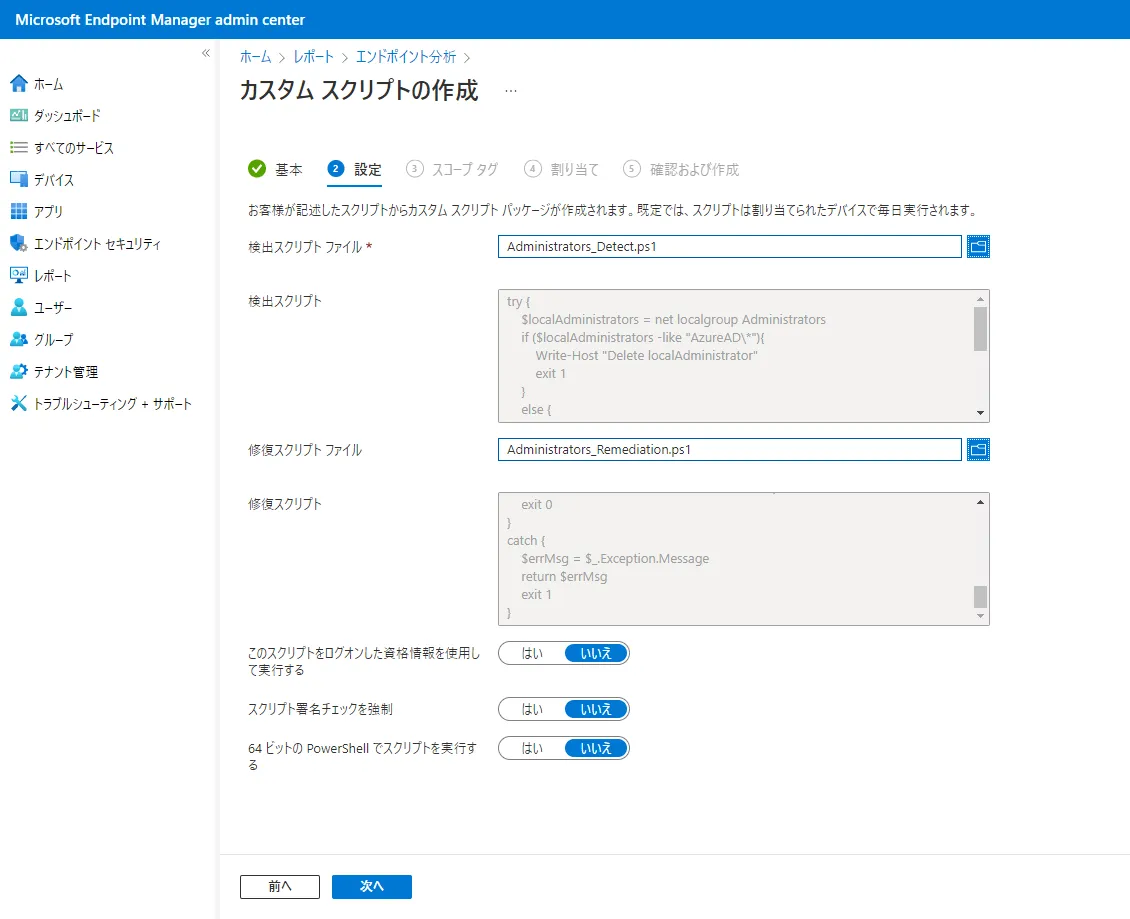Select the 設定 wizard step tab
This screenshot has height=919, width=1130.
(x=355, y=169)
